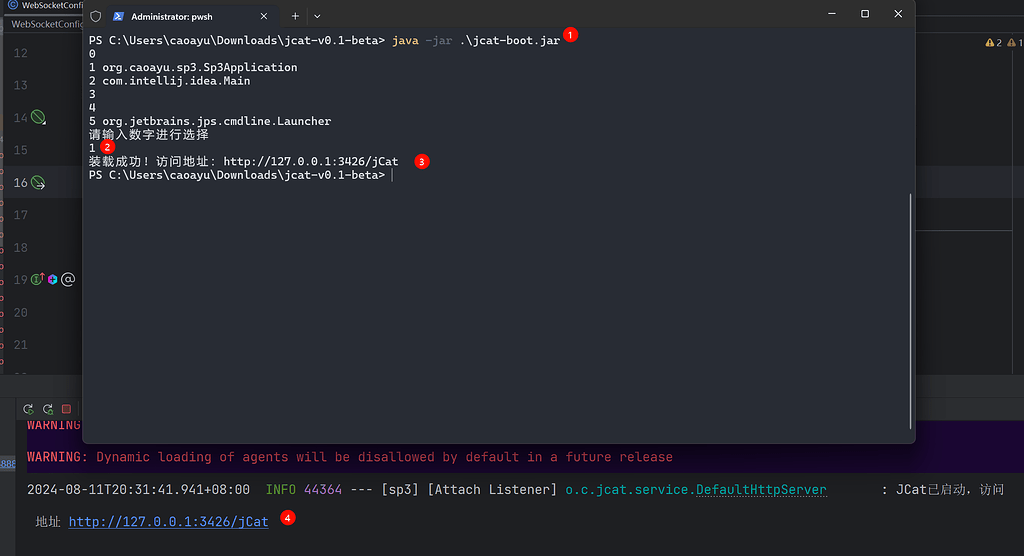The image size is (1024, 556).
Task: Expand the terminal profile dropdown chevron
Action: coord(317,16)
